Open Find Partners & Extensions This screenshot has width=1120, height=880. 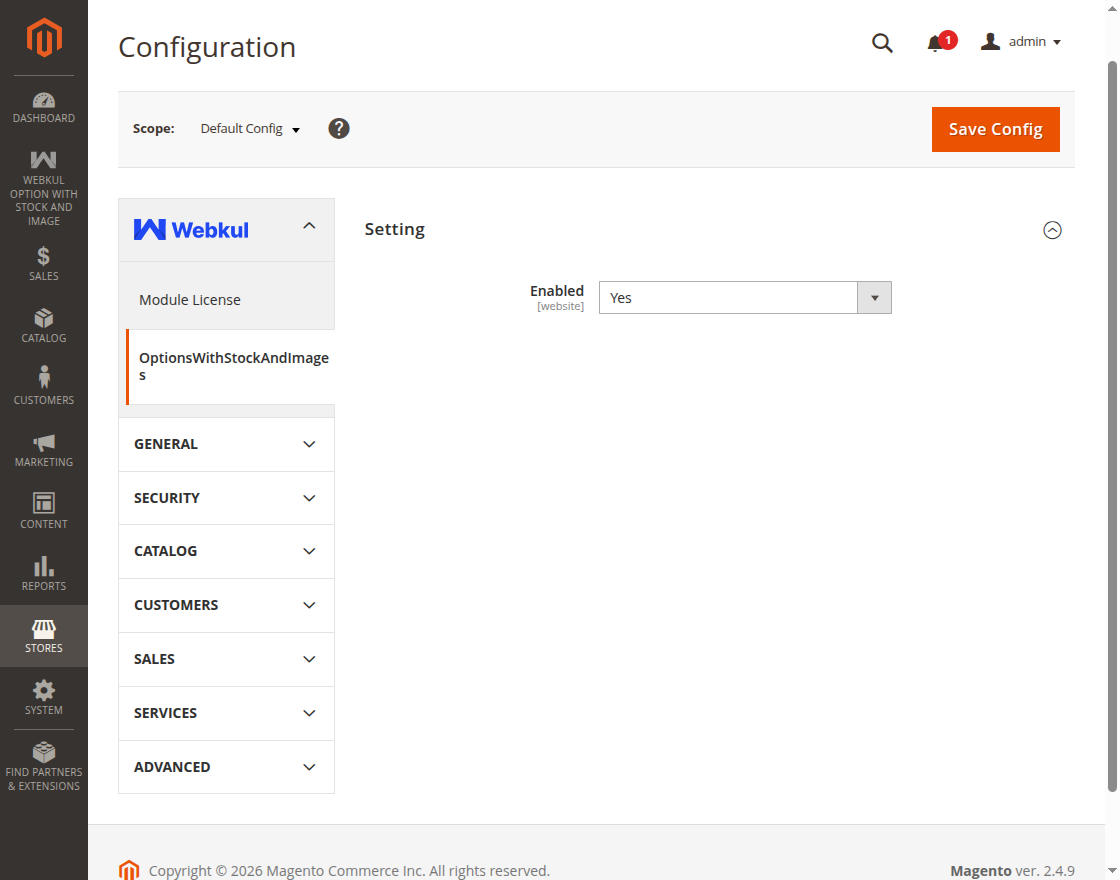[x=44, y=767]
